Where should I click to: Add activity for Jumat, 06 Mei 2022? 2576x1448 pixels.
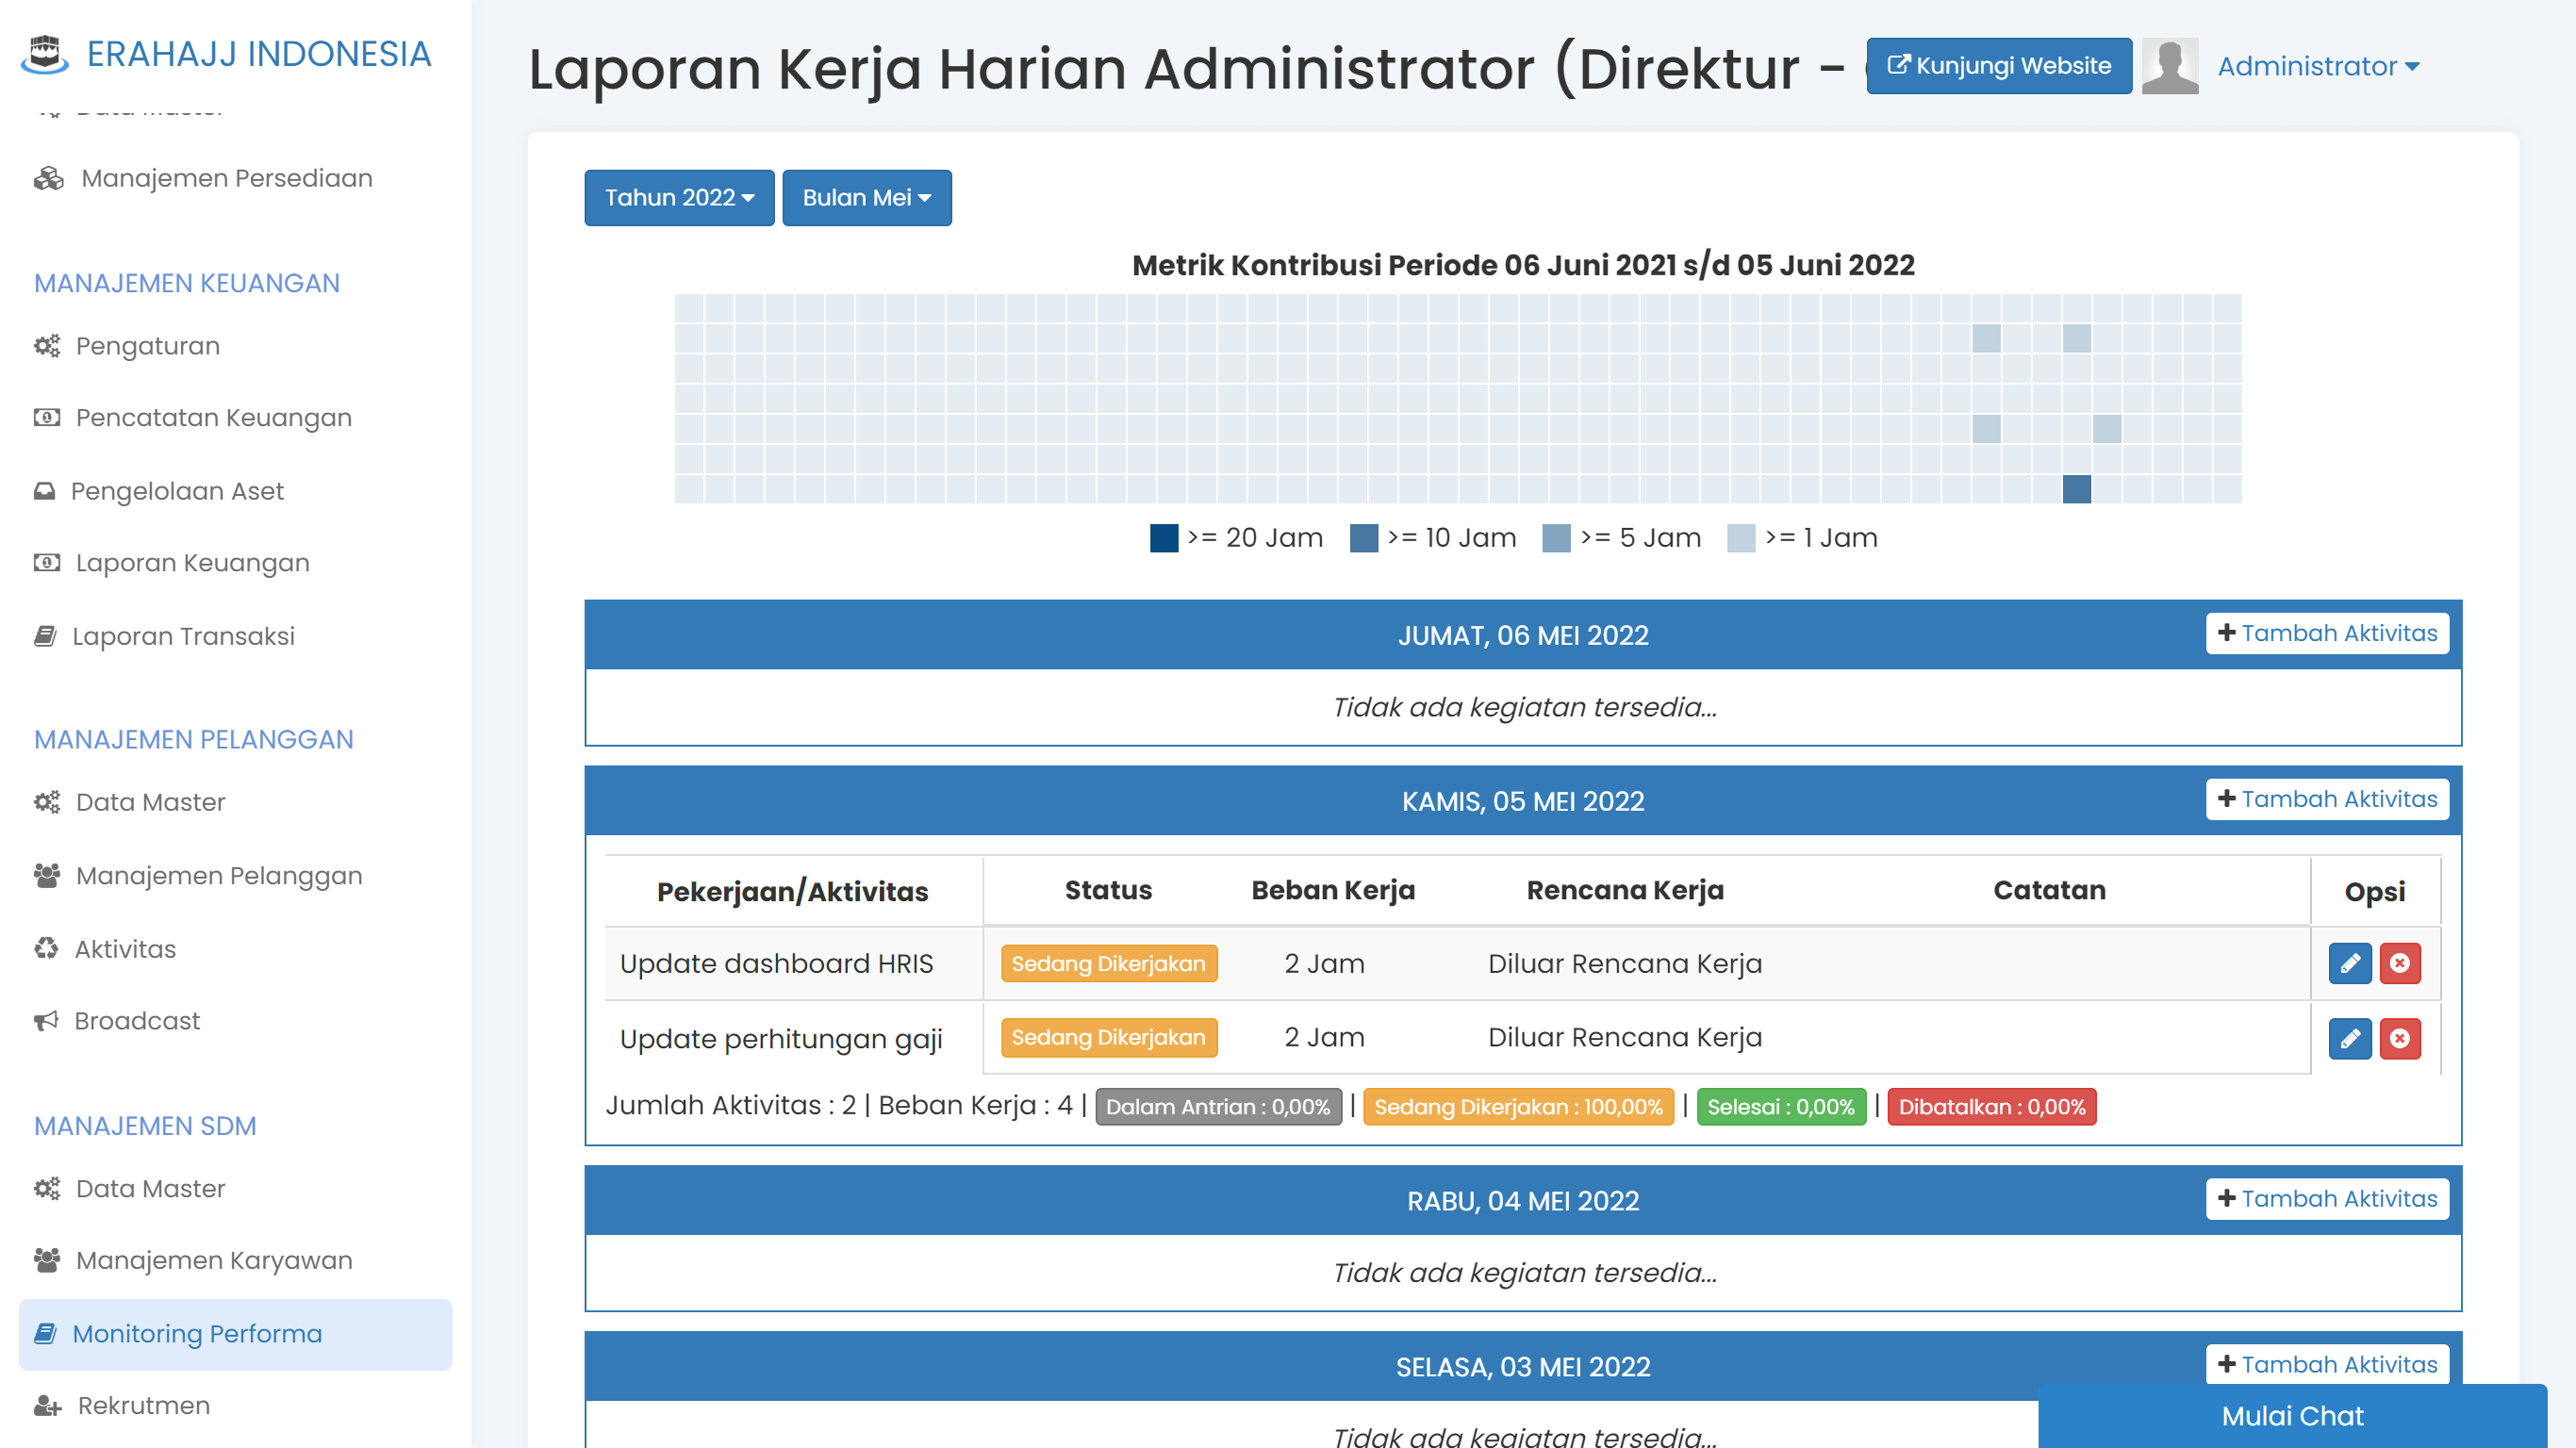[x=2326, y=633]
